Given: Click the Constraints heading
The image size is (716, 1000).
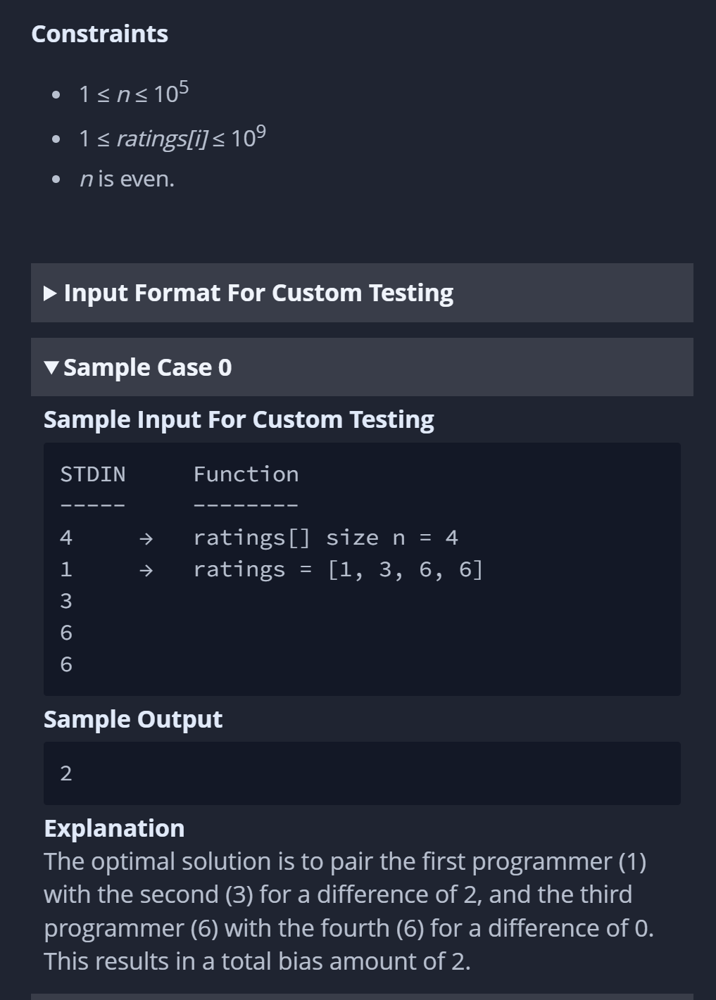Looking at the screenshot, I should (99, 34).
